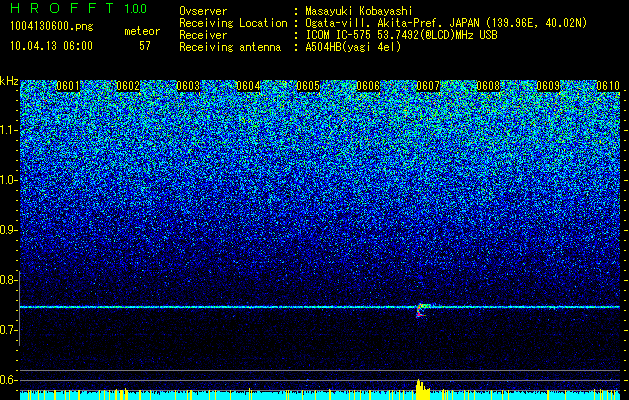Image resolution: width=629 pixels, height=400 pixels.
Task: Select the 0608 time marker
Action: [x=489, y=86]
